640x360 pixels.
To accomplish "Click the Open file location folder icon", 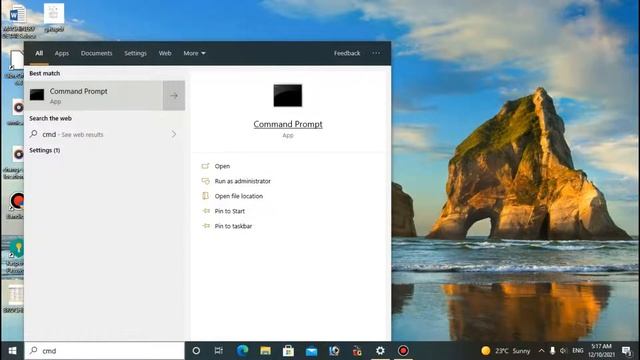I will [205, 196].
